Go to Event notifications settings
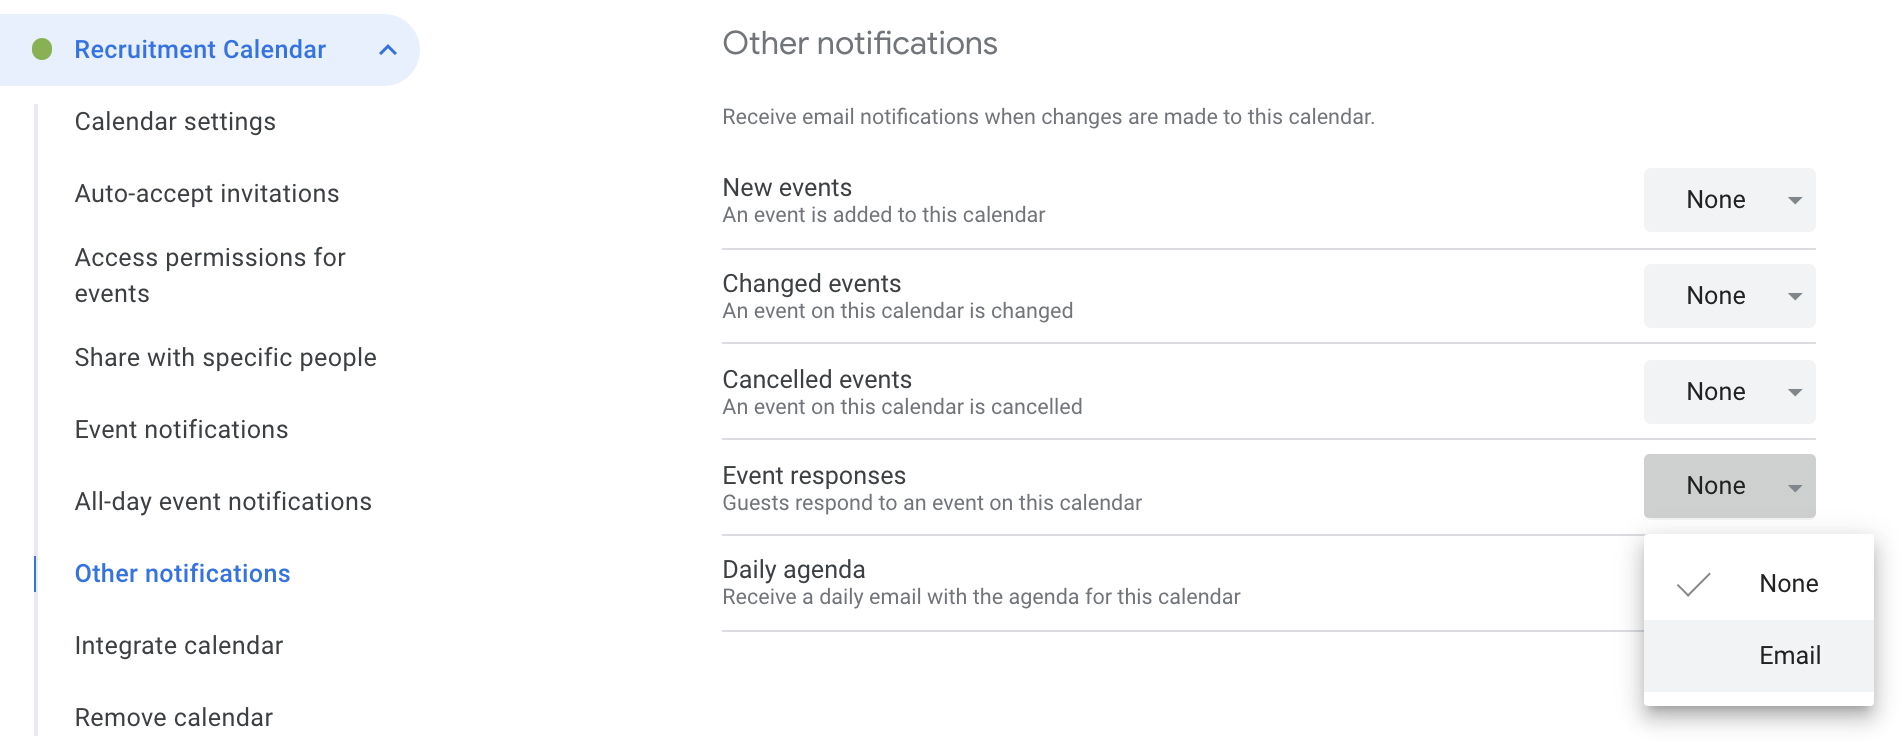This screenshot has width=1900, height=750. pyautogui.click(x=181, y=429)
